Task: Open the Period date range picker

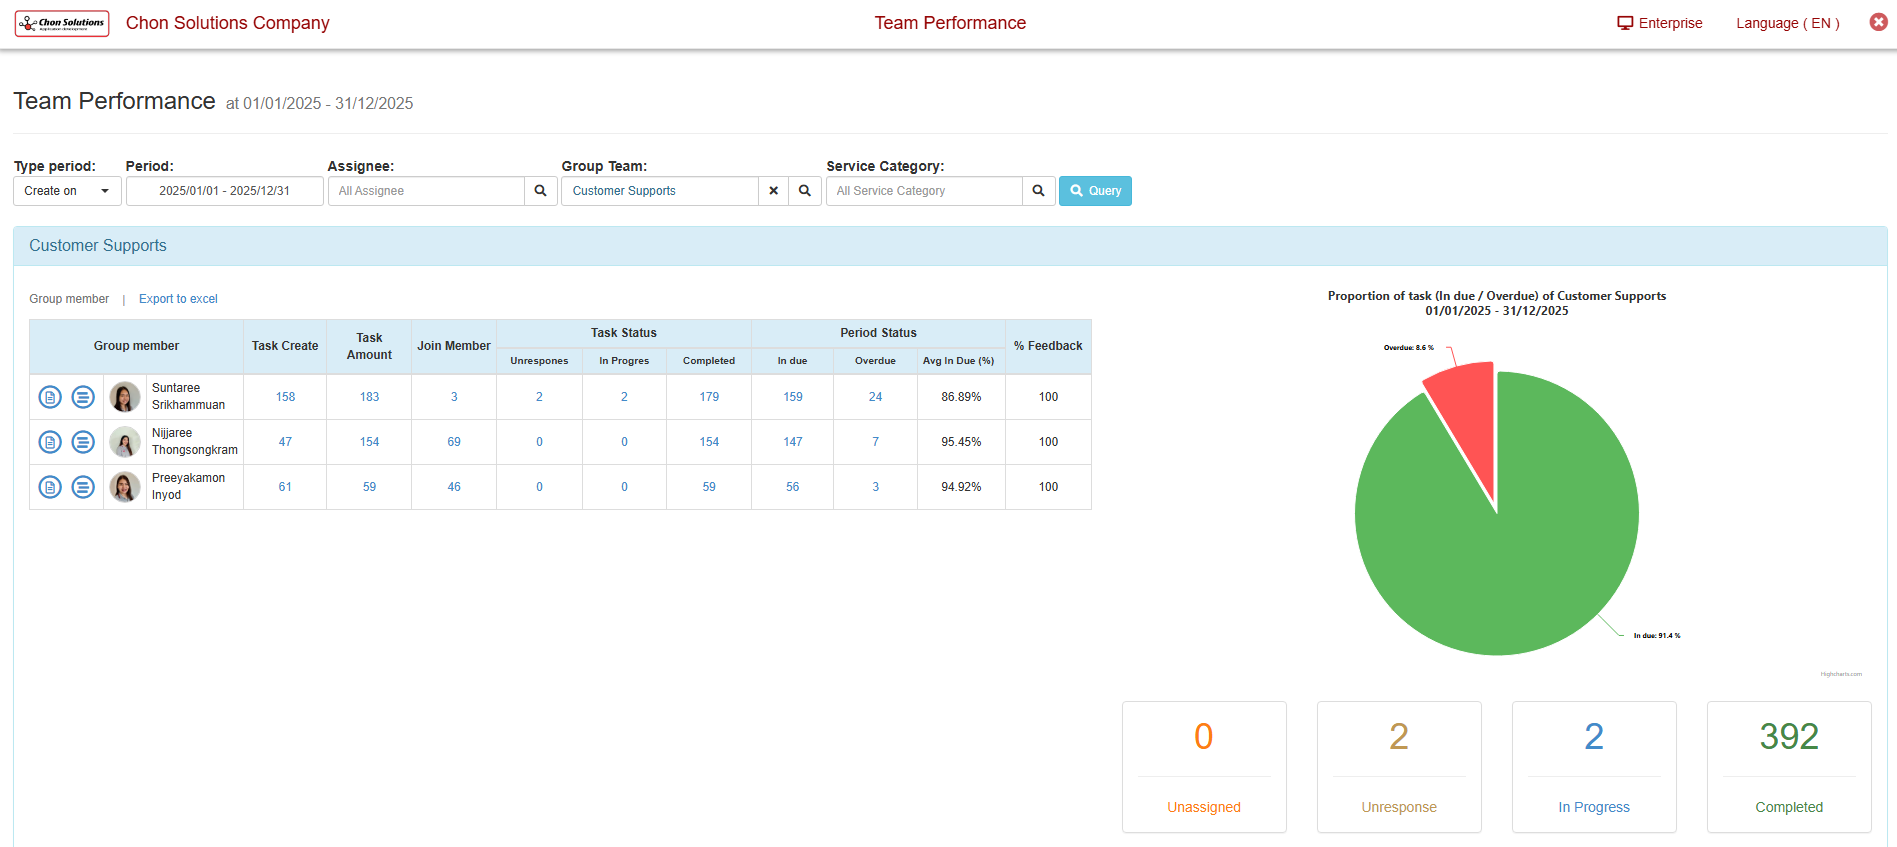Action: pos(224,191)
